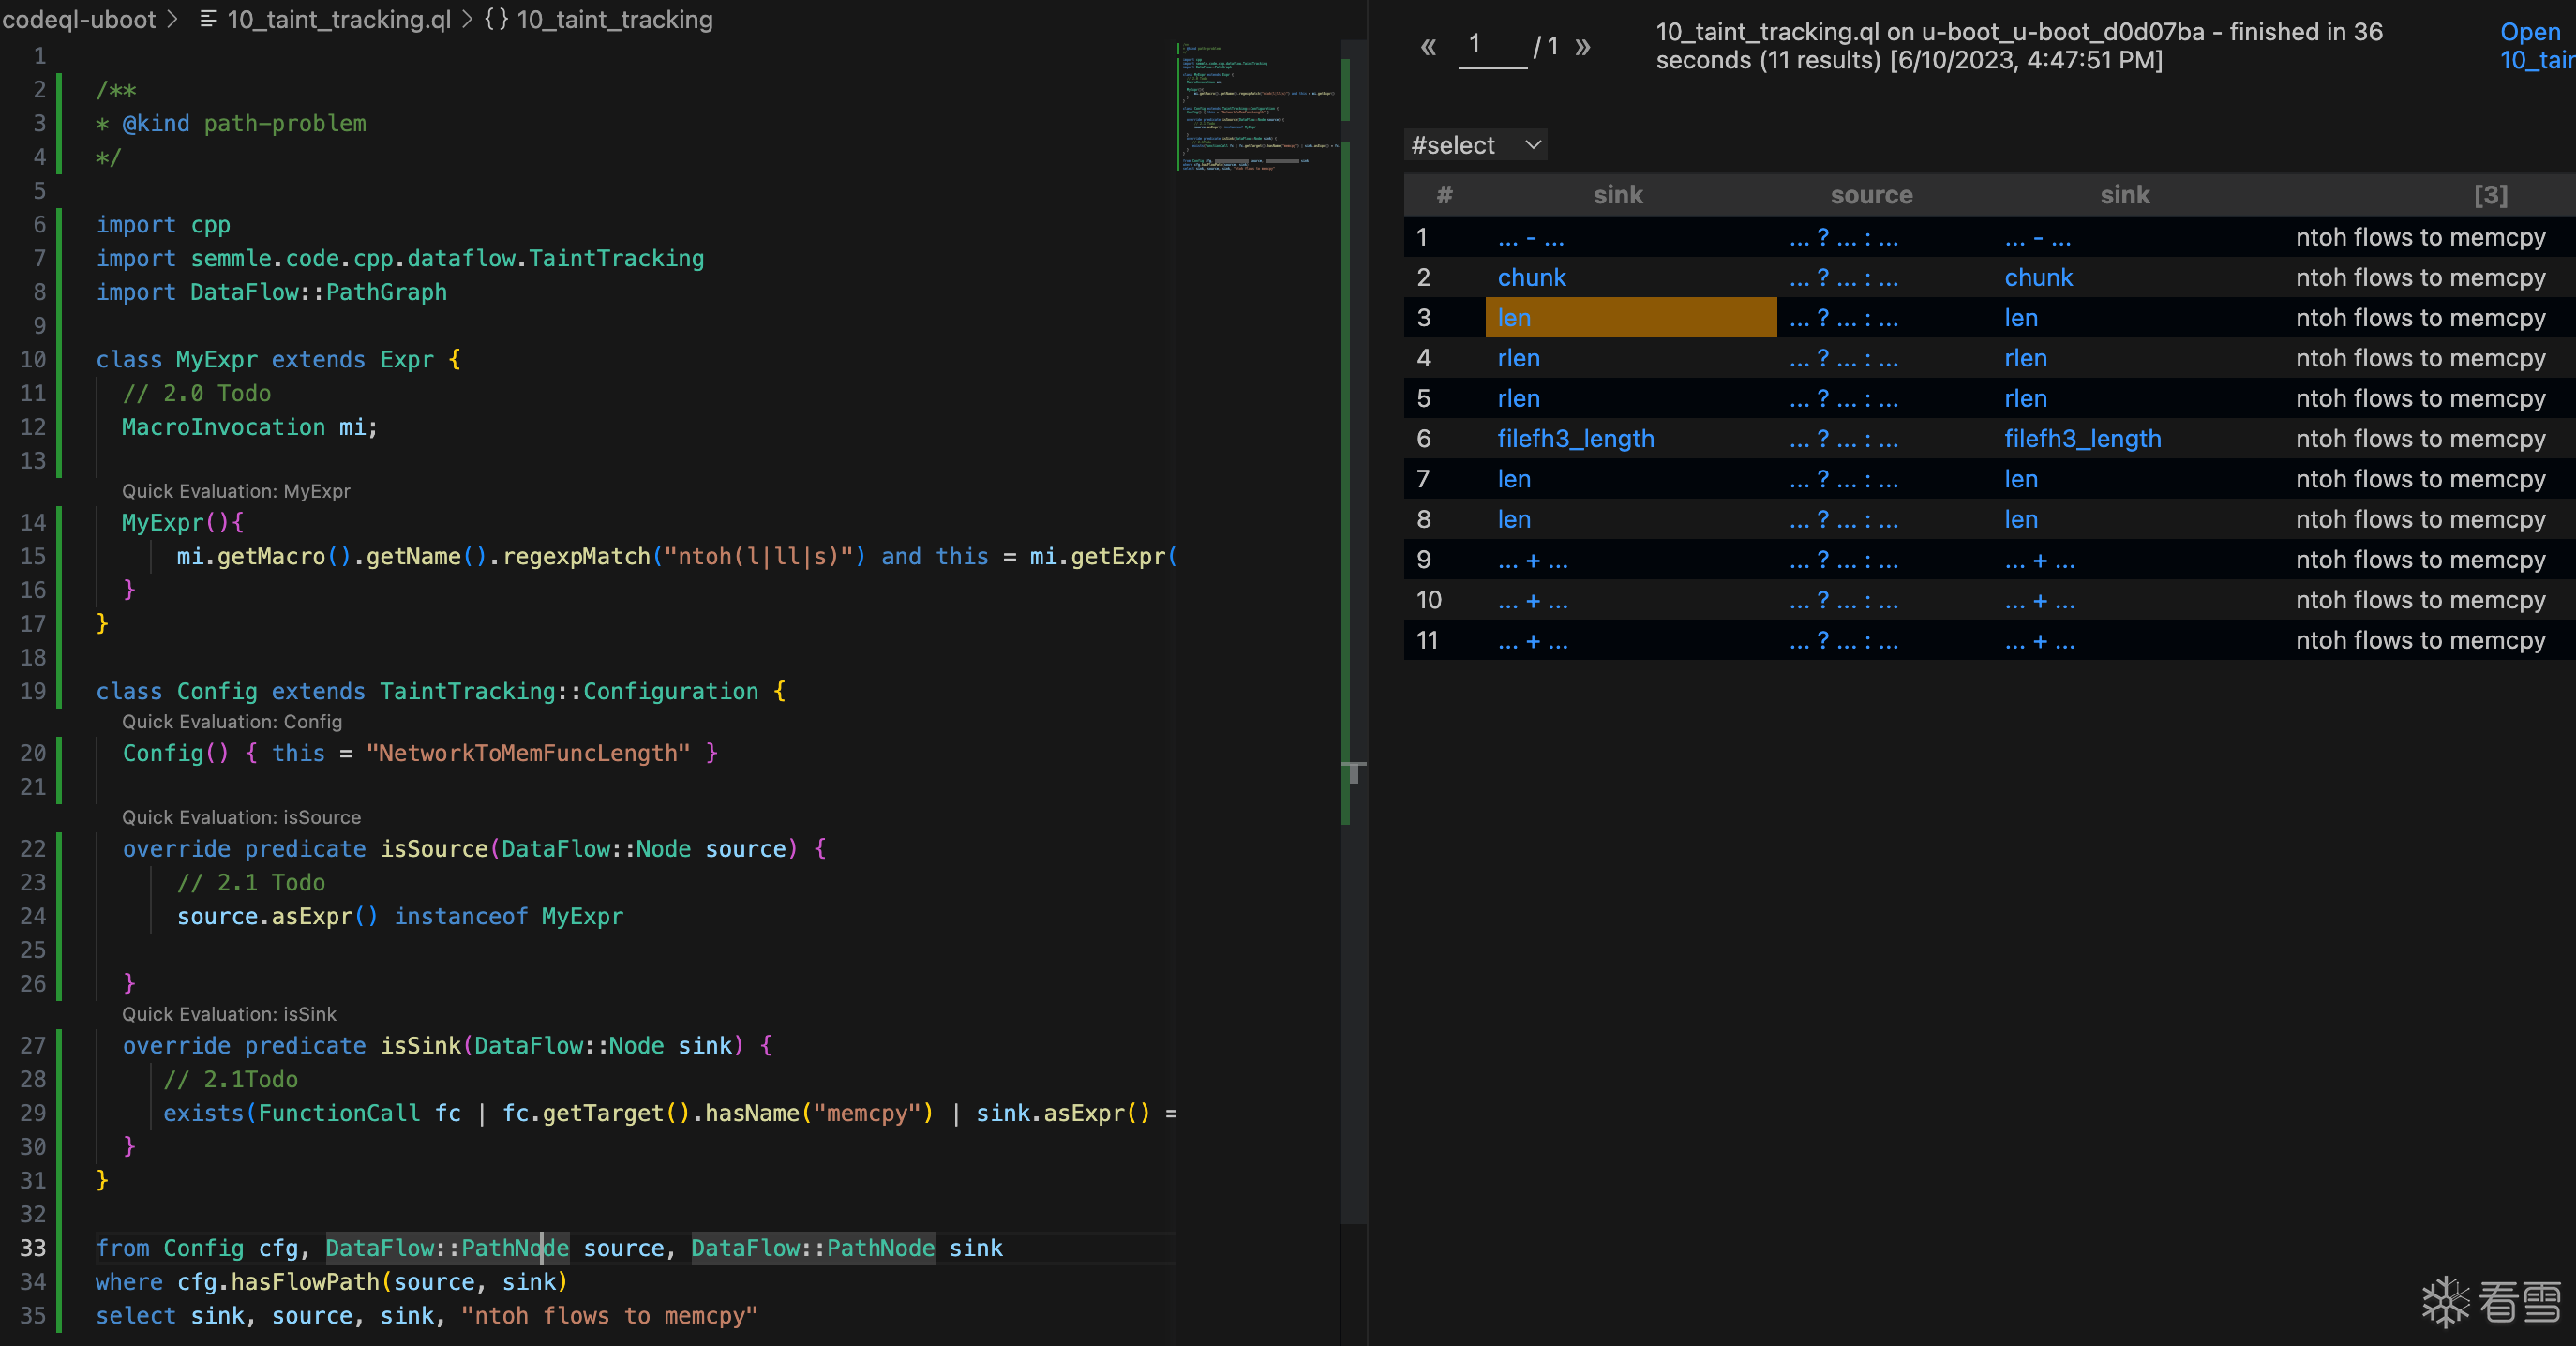Expand the codeql-uboot breadcrumb chevron

point(173,19)
